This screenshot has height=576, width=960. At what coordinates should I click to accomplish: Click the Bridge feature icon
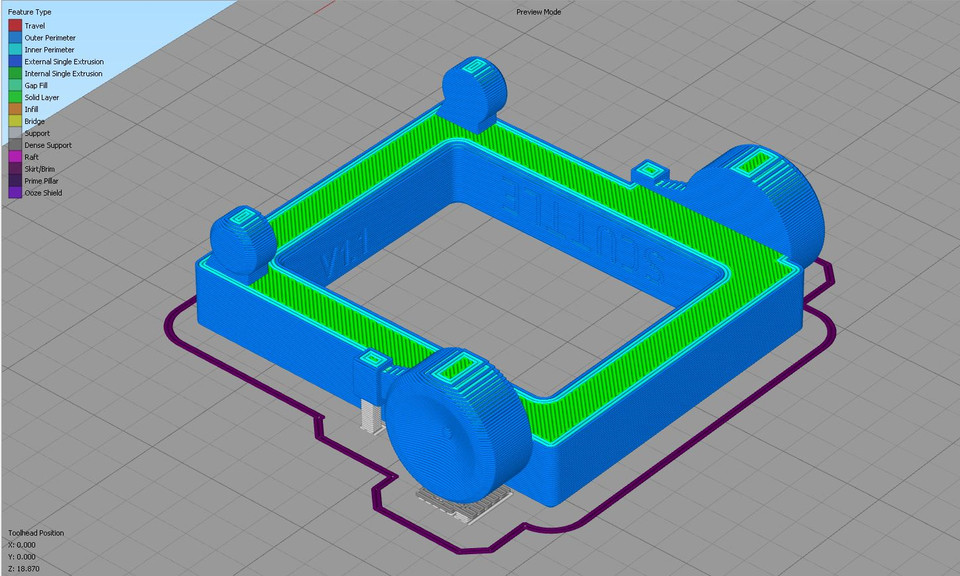click(13, 121)
